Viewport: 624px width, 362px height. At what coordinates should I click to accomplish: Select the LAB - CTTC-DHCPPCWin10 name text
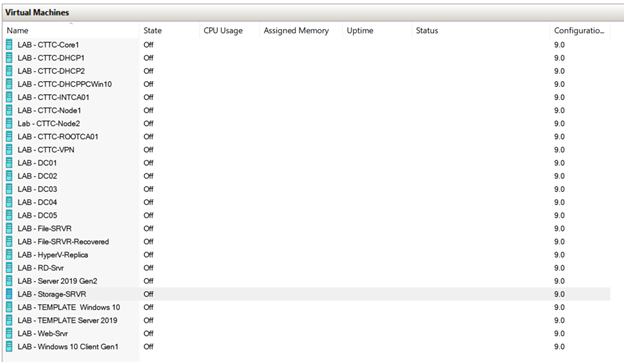click(x=64, y=84)
